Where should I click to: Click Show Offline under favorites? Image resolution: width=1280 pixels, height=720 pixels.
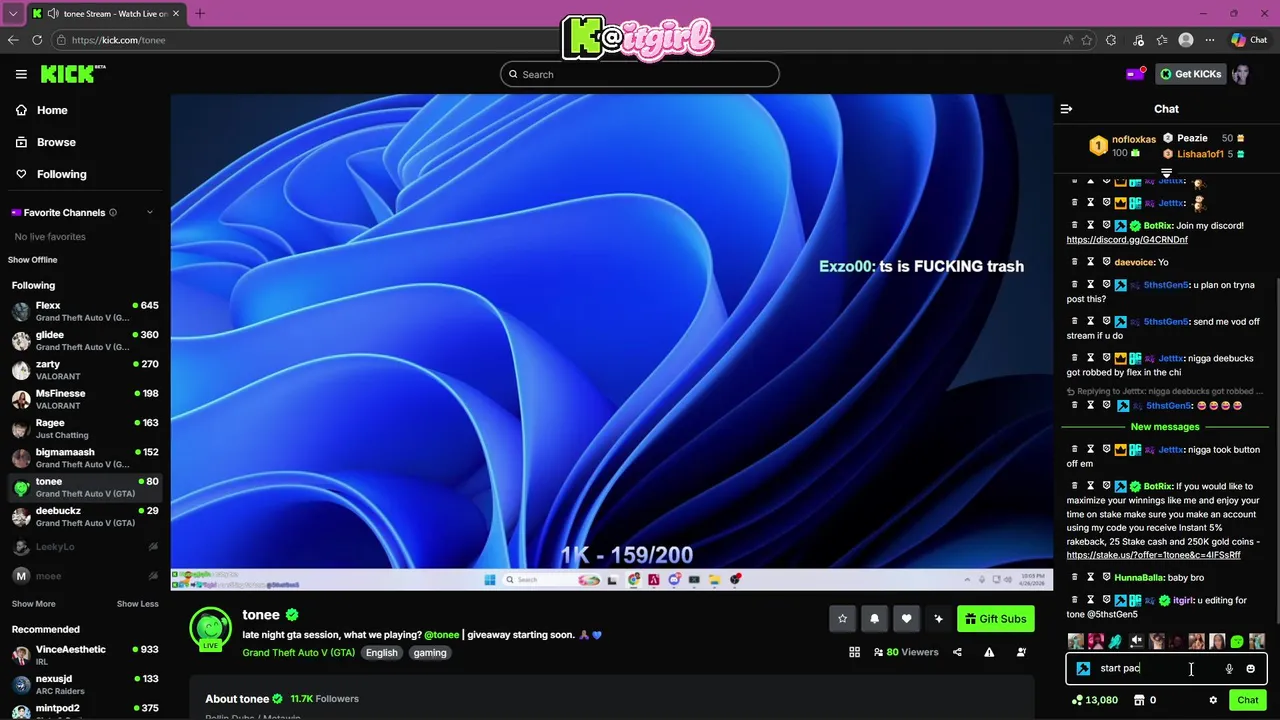click(x=32, y=260)
